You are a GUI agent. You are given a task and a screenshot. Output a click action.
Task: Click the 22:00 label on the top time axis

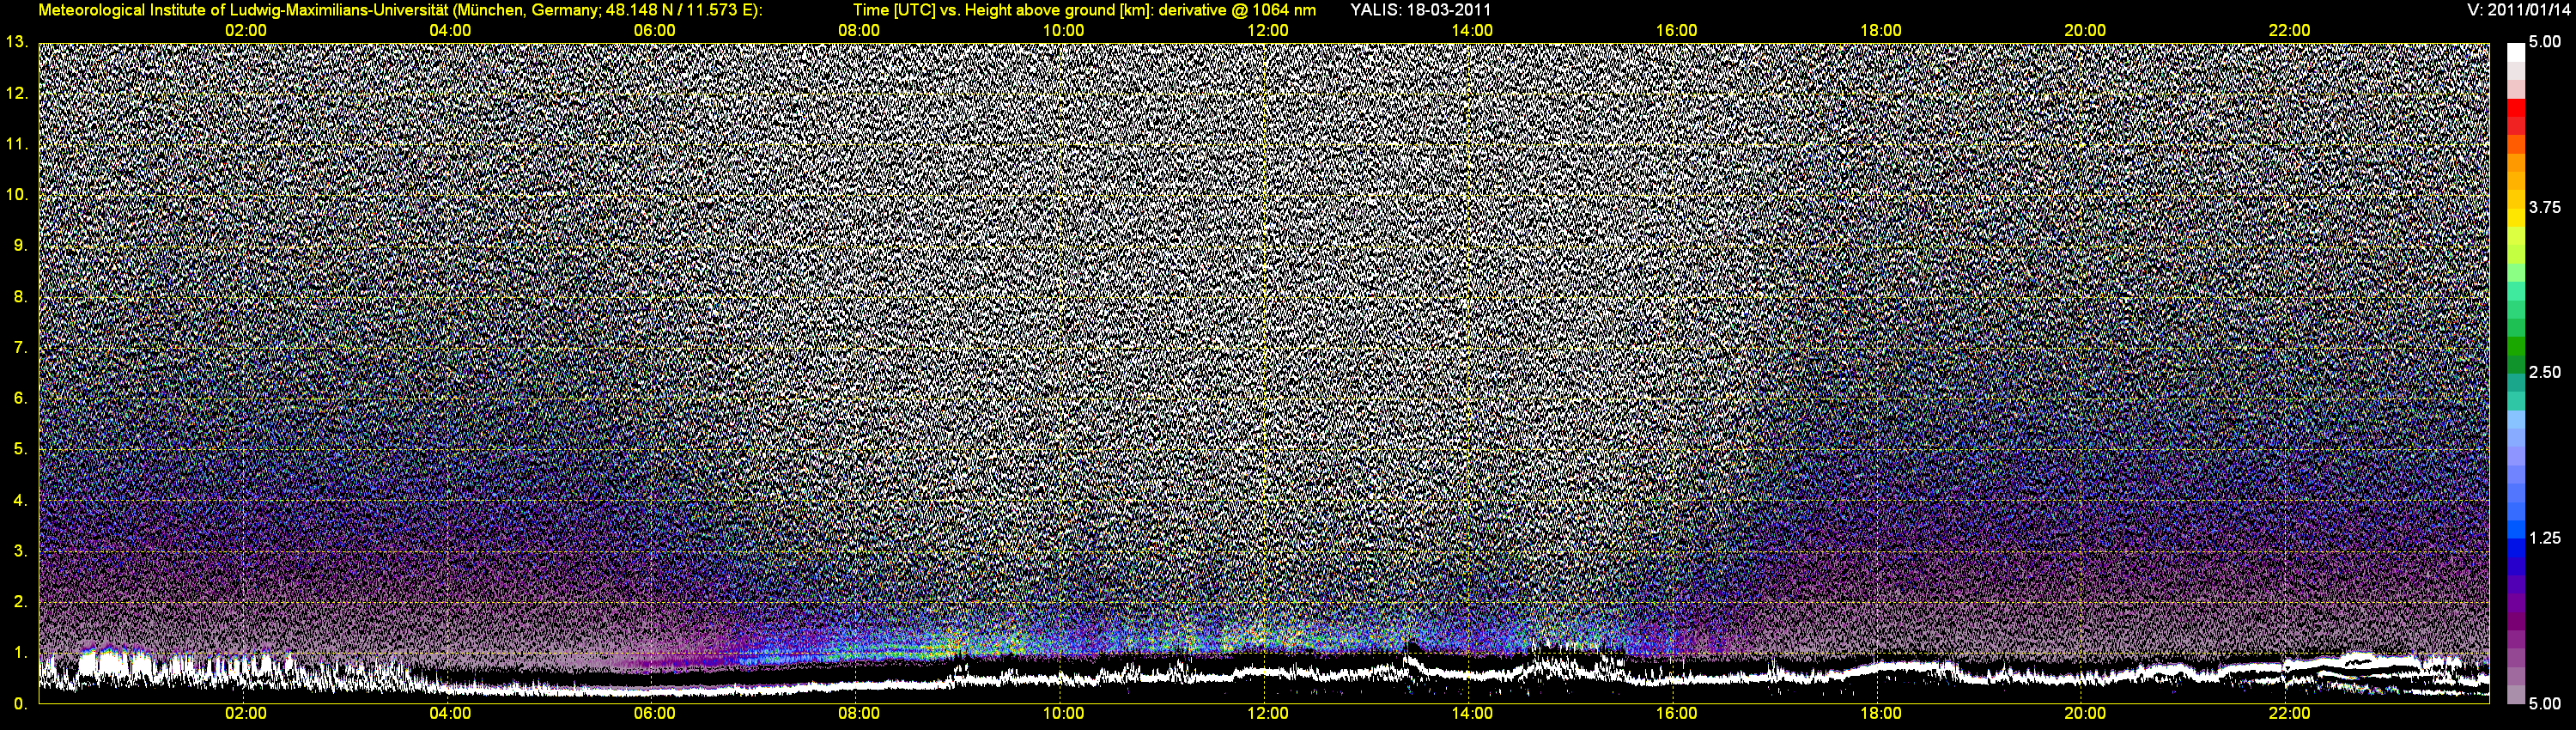pyautogui.click(x=2289, y=31)
